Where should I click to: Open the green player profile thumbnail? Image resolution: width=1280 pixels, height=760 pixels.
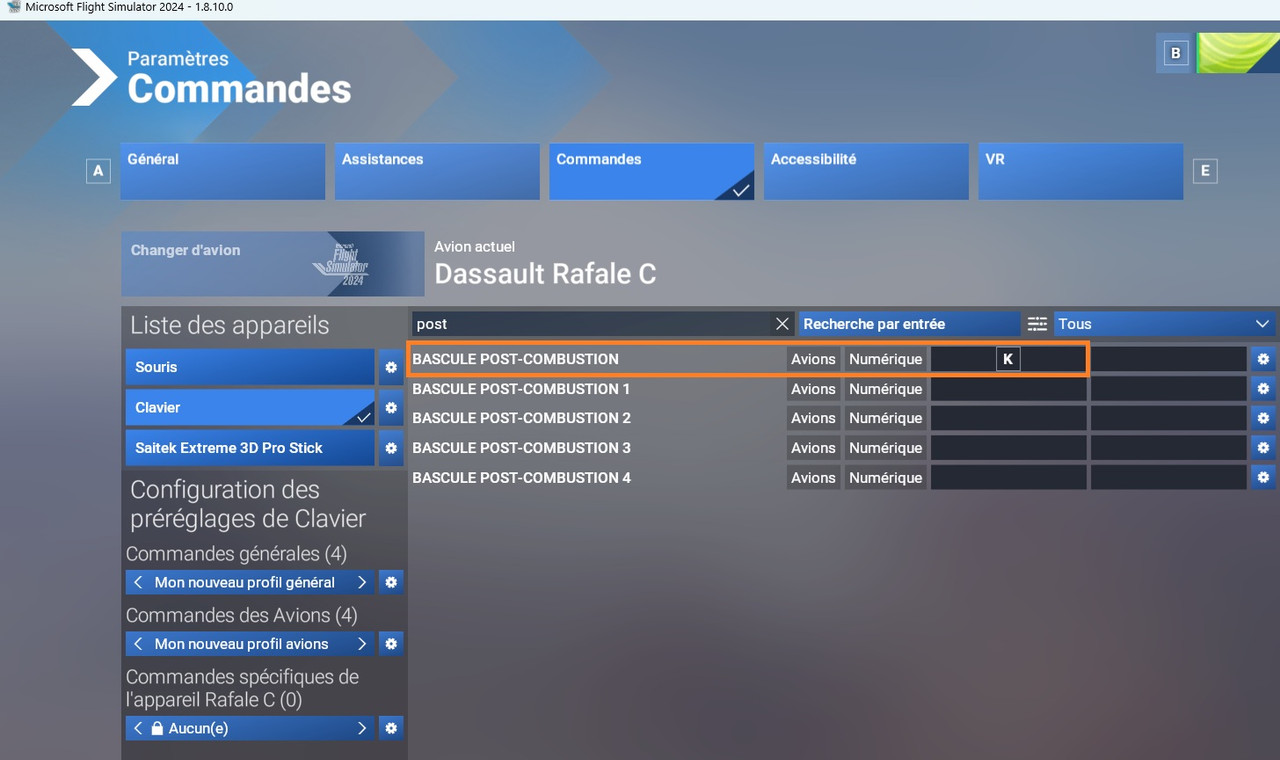tap(1238, 54)
